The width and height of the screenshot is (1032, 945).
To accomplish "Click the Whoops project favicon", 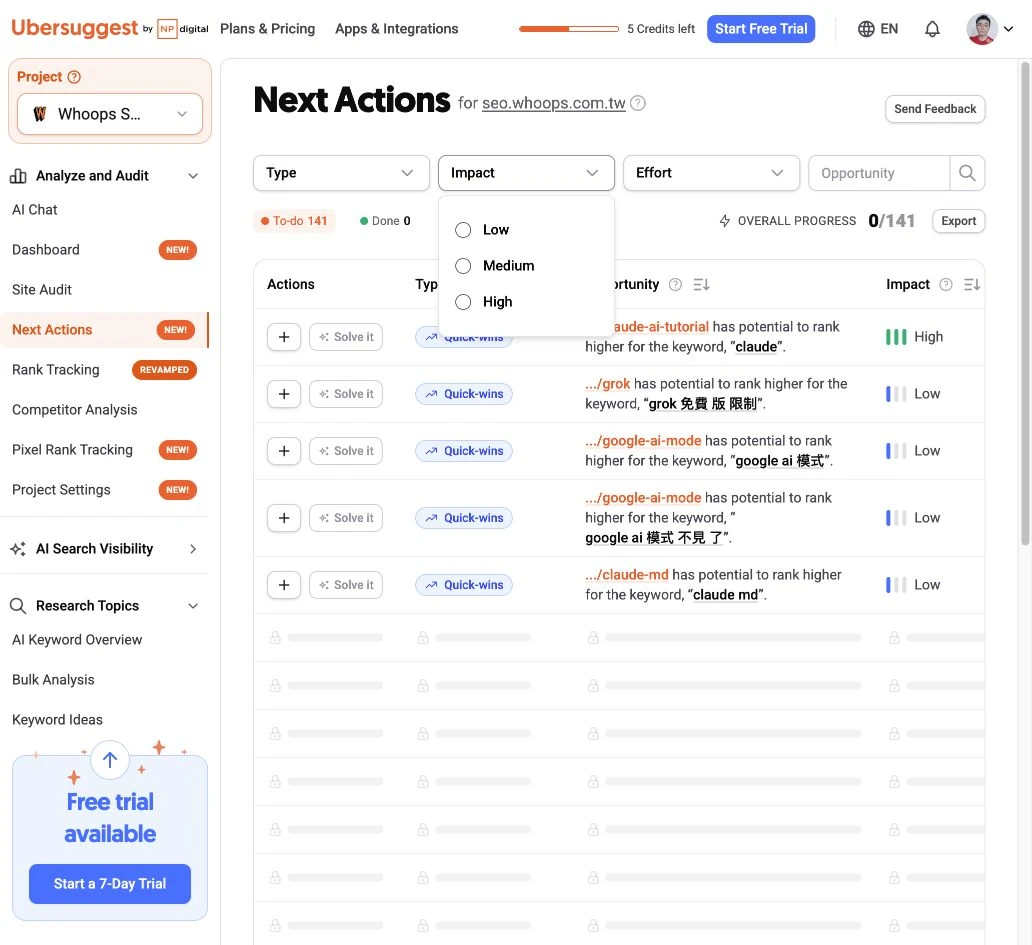I will [x=40, y=115].
